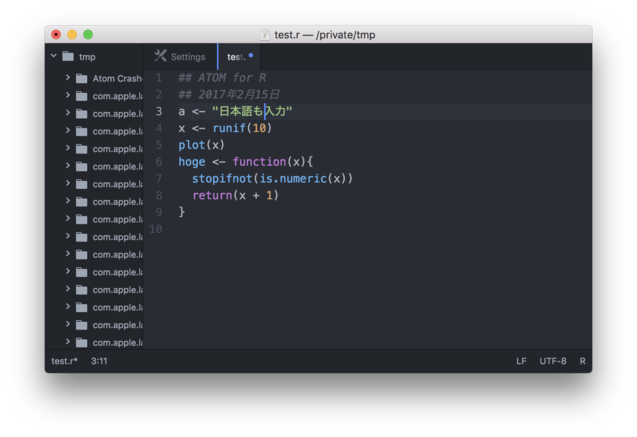Open the R grammar selector in status bar

pyautogui.click(x=583, y=361)
